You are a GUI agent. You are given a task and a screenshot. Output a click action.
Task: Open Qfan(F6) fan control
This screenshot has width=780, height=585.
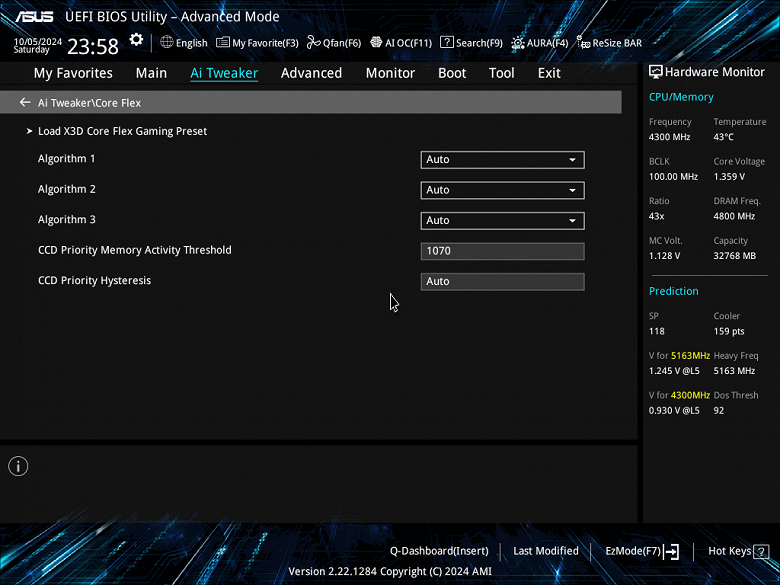tap(334, 43)
